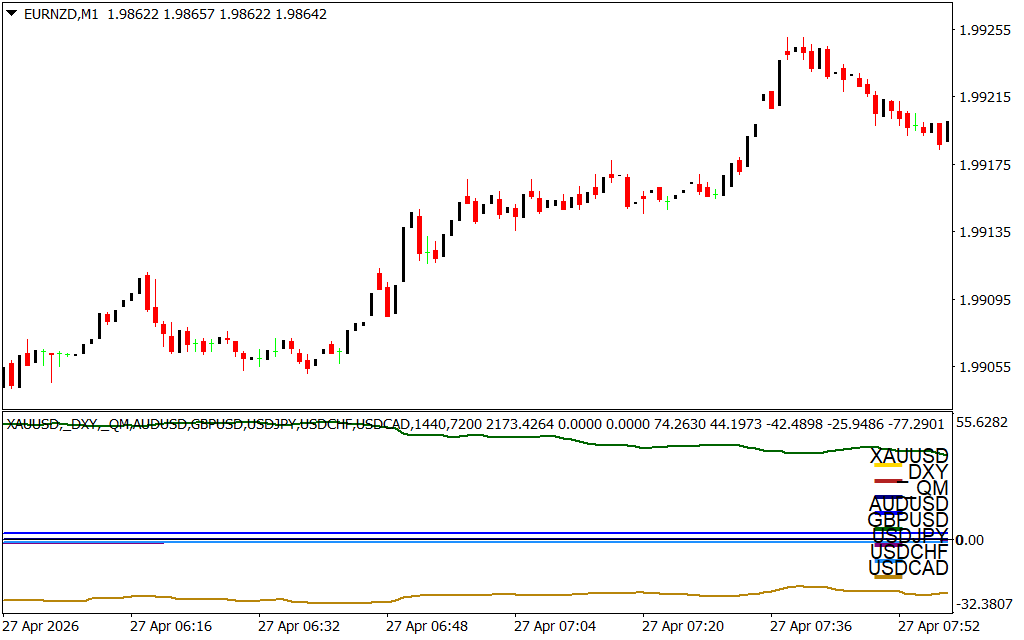
Task: Select the GBPUSD legend label
Action: point(908,520)
